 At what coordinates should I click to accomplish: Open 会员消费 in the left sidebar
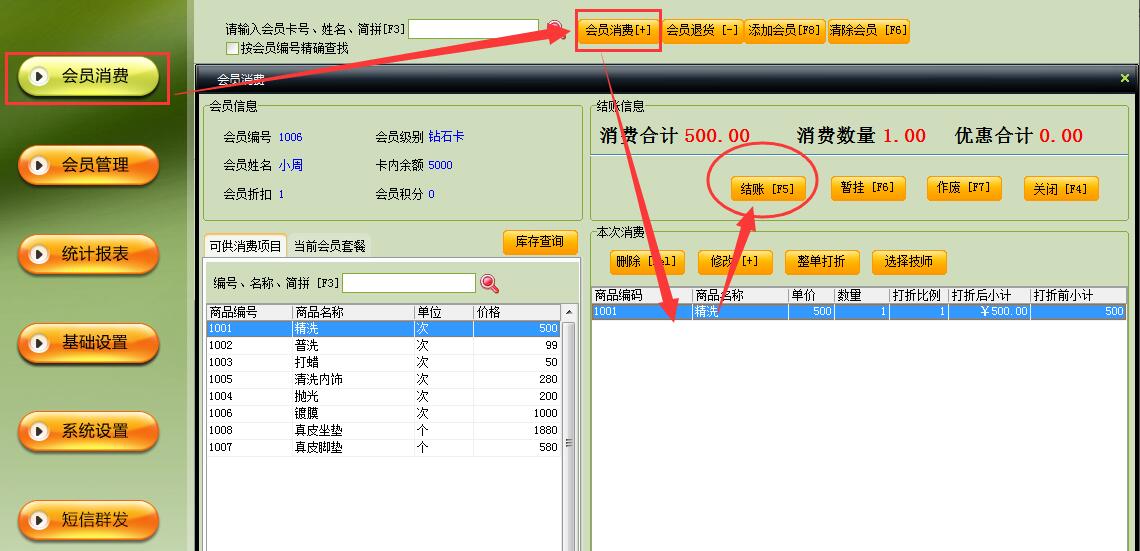pos(88,77)
